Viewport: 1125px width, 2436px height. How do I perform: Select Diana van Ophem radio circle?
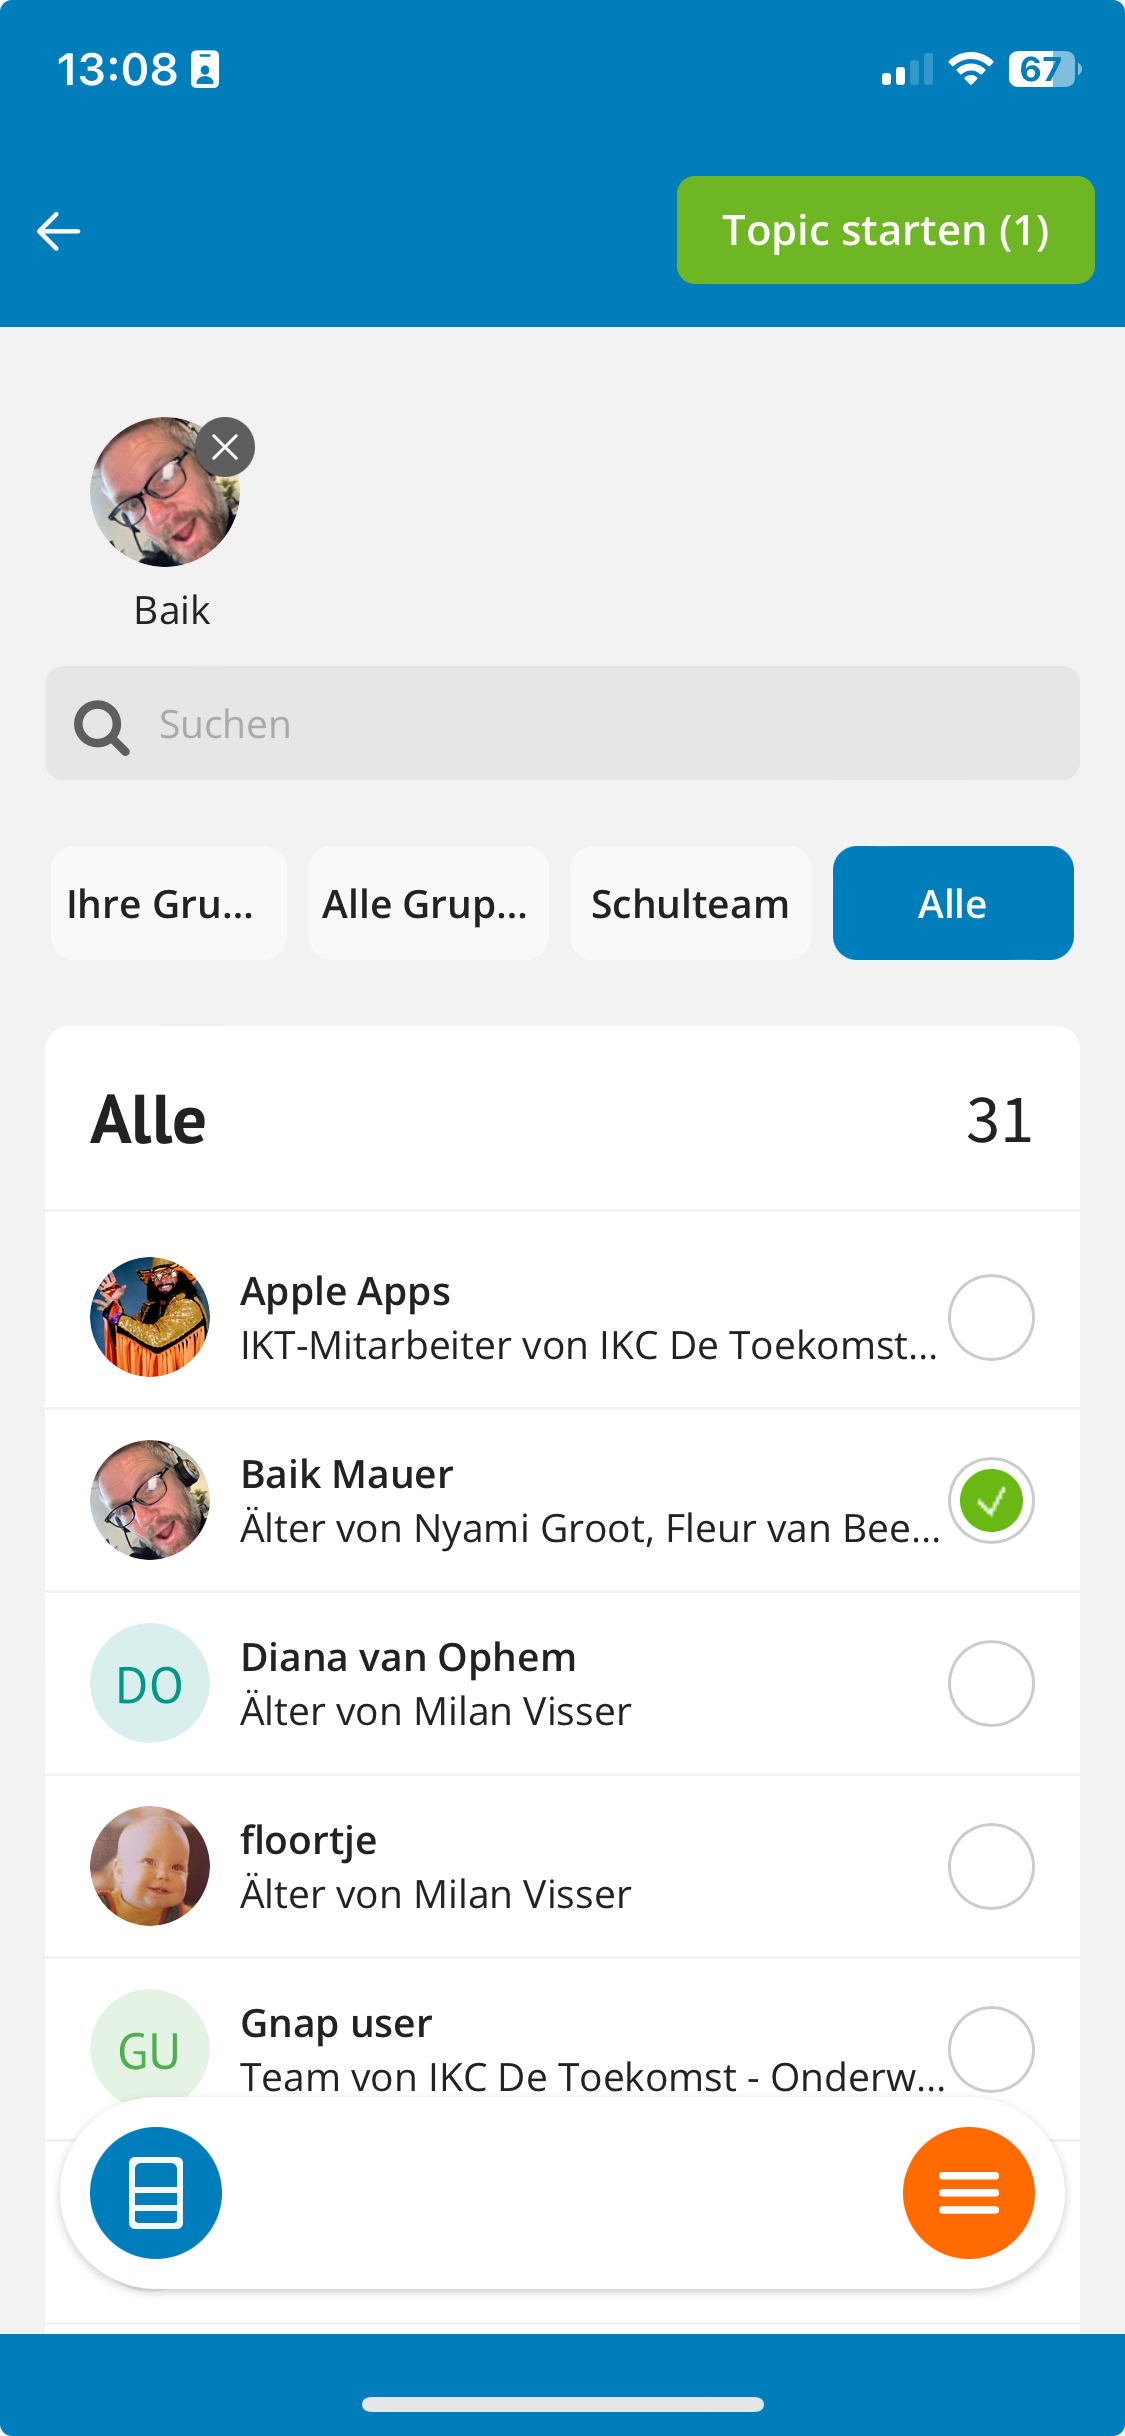991,1683
